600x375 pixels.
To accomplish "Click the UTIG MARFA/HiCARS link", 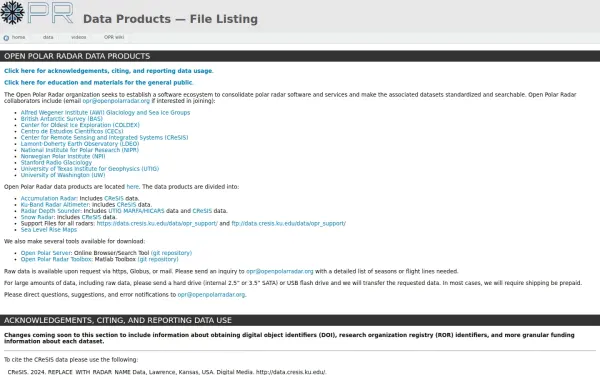I will pos(136,211).
